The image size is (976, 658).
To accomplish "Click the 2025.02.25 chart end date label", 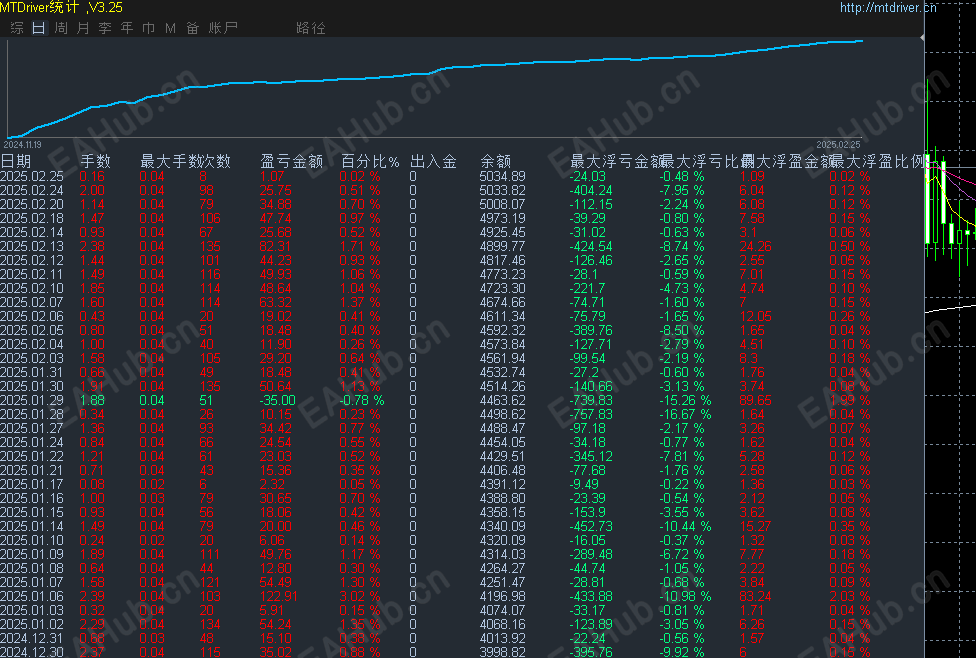I will click(838, 144).
